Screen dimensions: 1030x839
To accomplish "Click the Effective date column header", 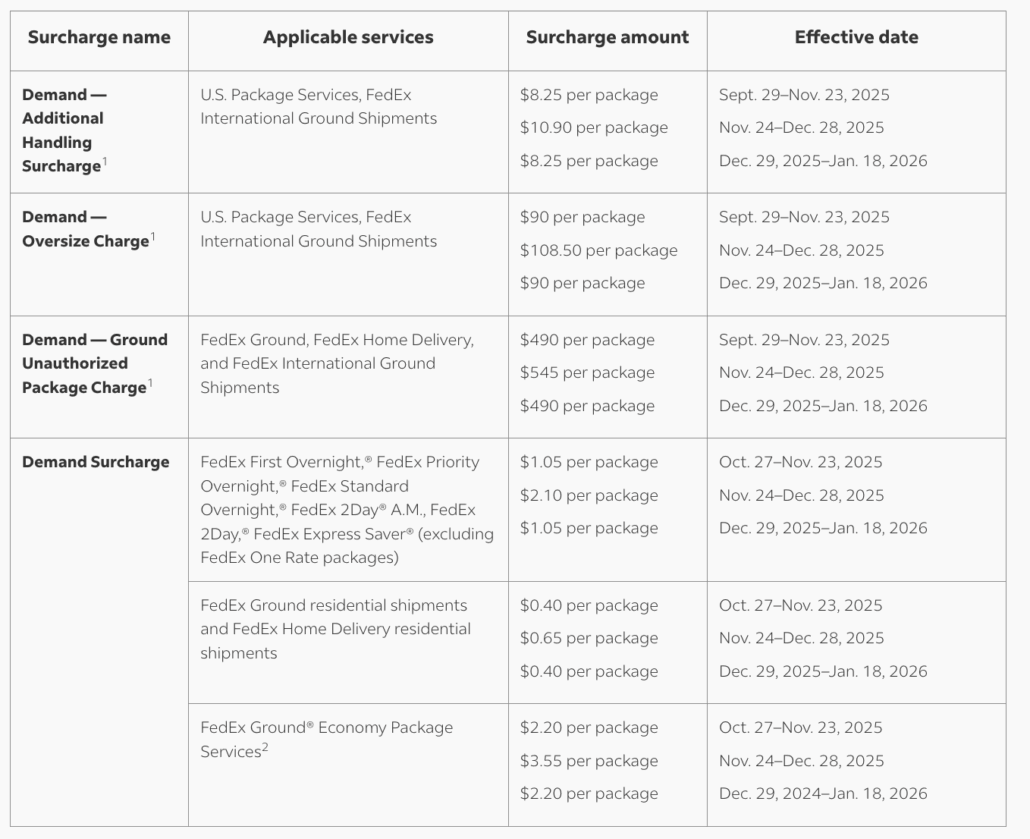I will pyautogui.click(x=856, y=38).
